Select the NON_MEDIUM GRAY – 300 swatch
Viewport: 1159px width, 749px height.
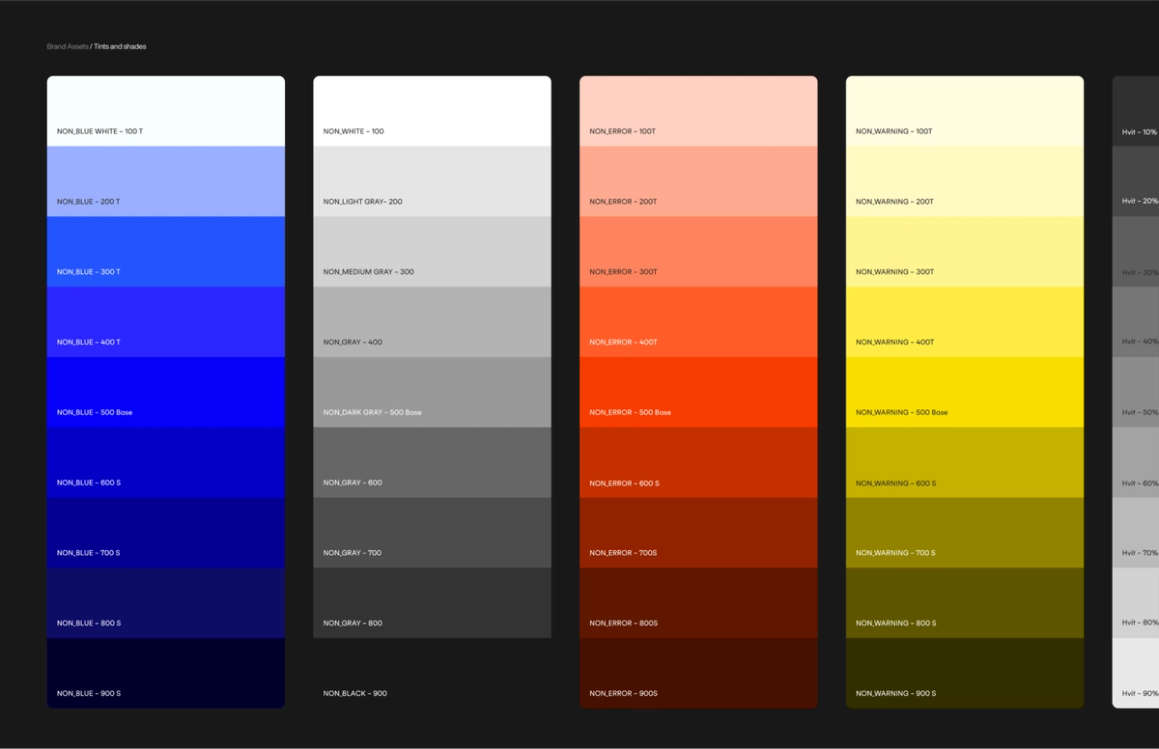[432, 250]
